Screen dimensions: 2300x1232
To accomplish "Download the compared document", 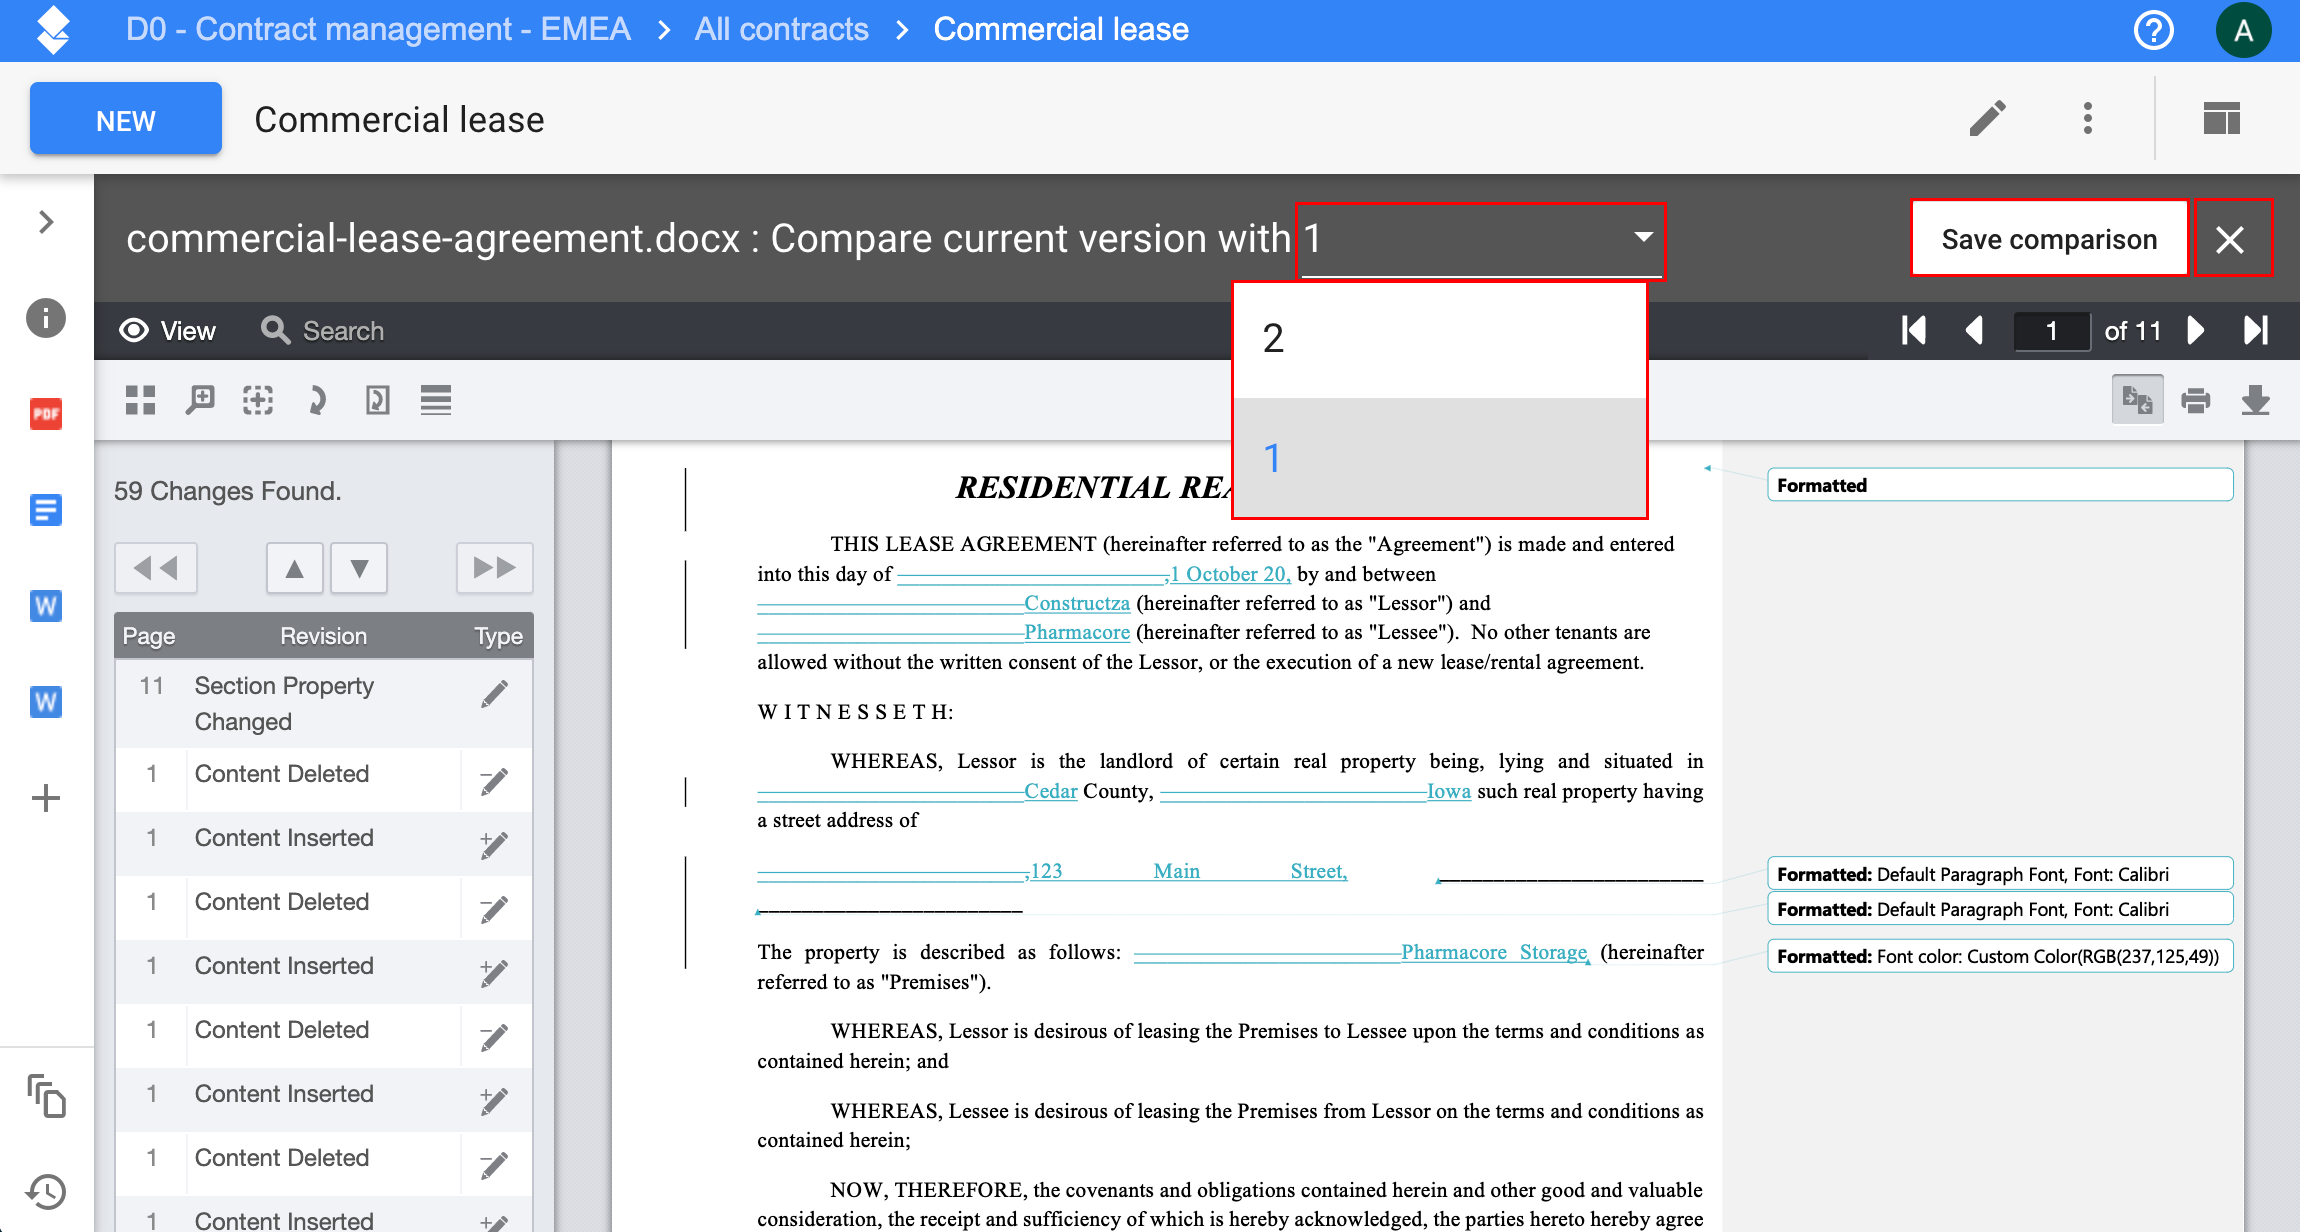I will click(x=2257, y=399).
